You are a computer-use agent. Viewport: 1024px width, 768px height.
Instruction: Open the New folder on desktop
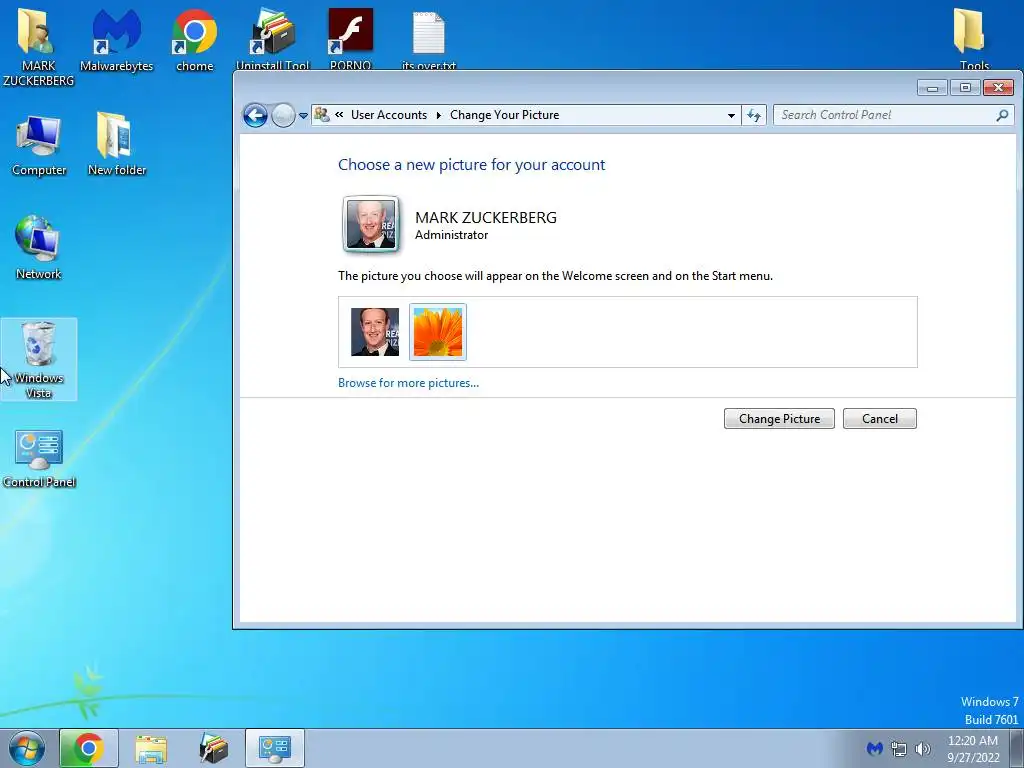coord(117,144)
